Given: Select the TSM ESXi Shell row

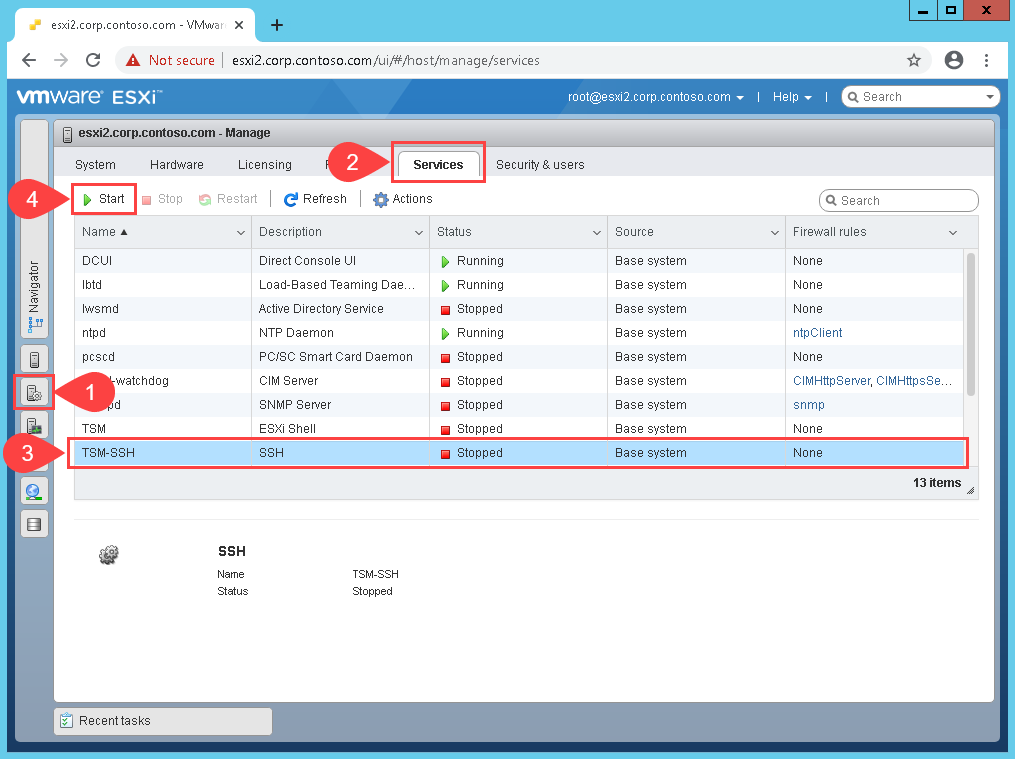Looking at the screenshot, I should click(x=519, y=428).
